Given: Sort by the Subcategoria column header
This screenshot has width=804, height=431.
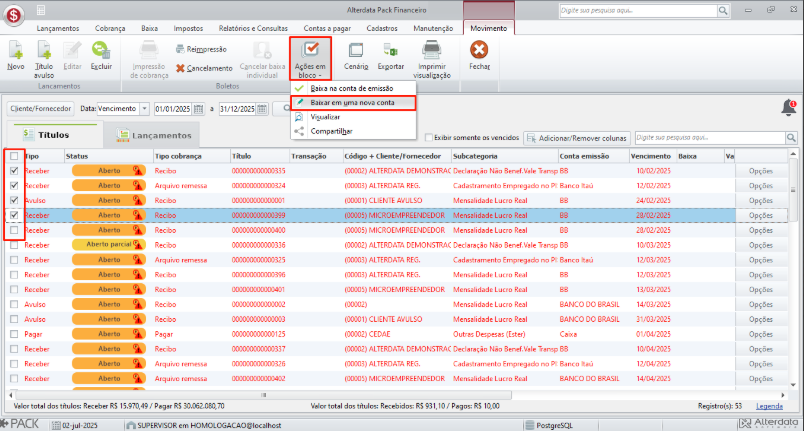Looking at the screenshot, I should [x=504, y=156].
